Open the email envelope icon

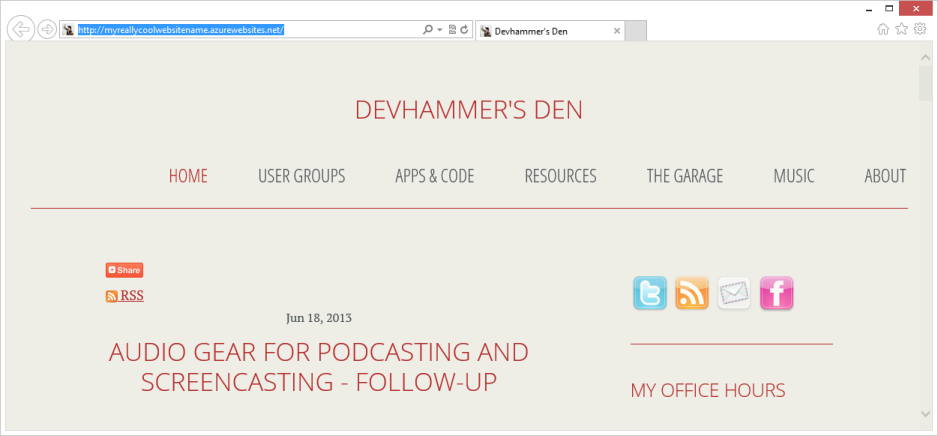click(x=734, y=293)
